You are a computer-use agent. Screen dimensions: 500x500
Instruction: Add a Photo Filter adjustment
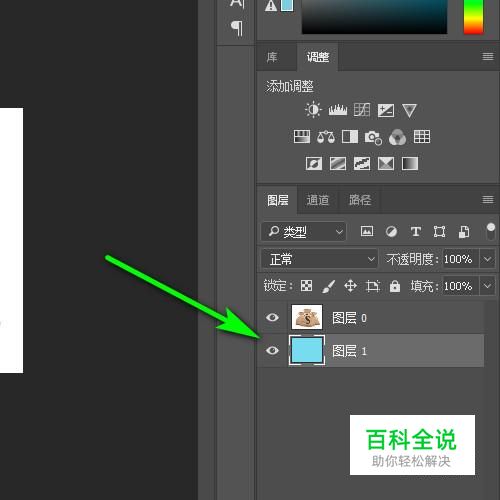pyautogui.click(x=373, y=137)
